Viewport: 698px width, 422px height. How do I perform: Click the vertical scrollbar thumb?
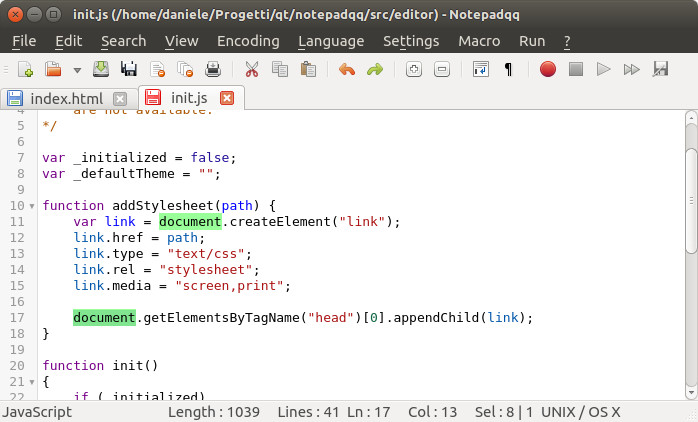pyautogui.click(x=691, y=201)
